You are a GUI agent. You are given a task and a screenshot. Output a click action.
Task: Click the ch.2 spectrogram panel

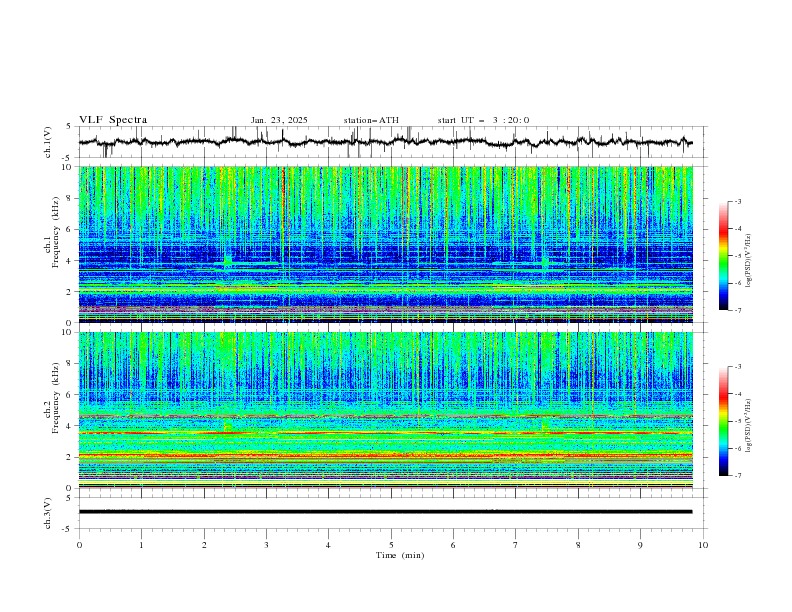click(385, 410)
